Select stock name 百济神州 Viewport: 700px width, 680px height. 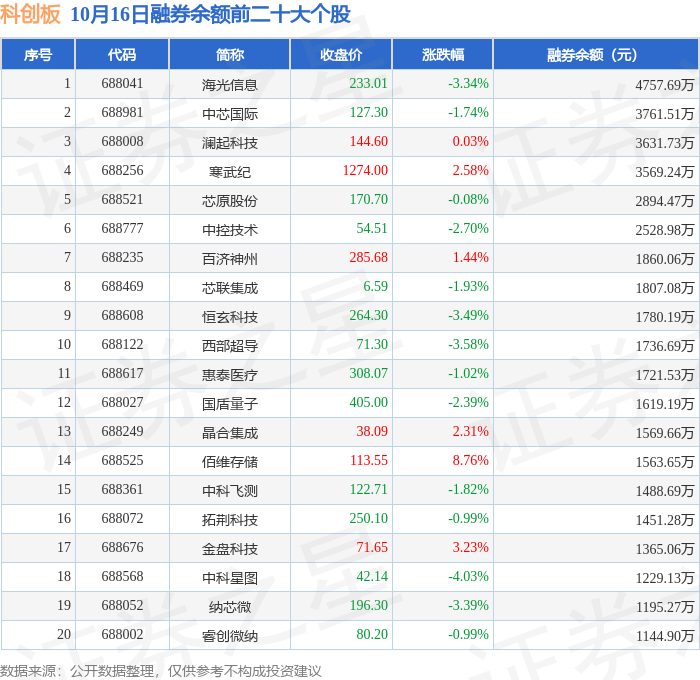(x=229, y=259)
